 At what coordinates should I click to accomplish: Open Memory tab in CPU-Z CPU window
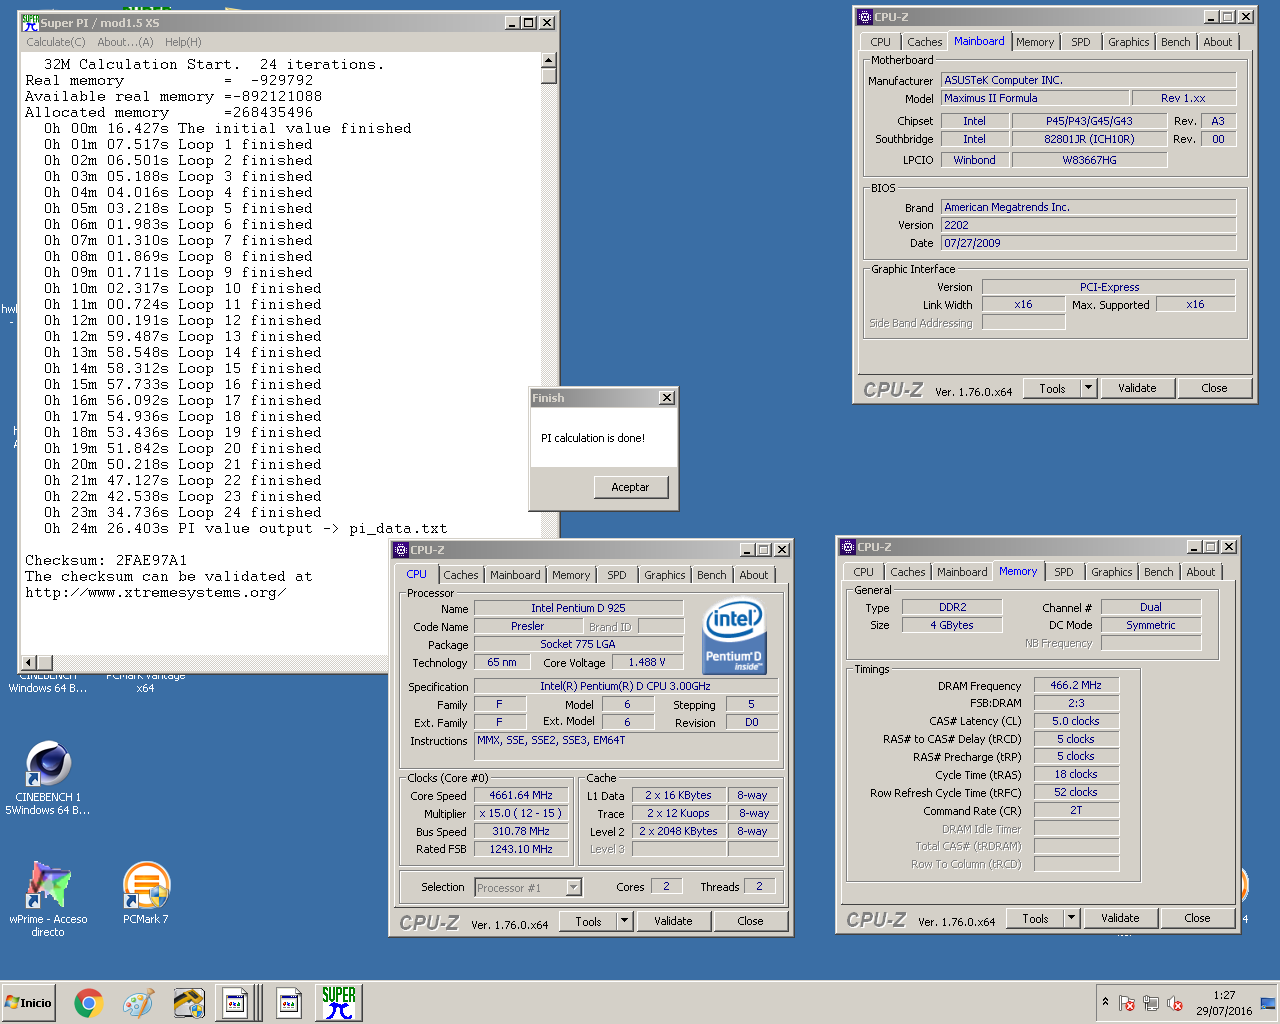coord(571,575)
